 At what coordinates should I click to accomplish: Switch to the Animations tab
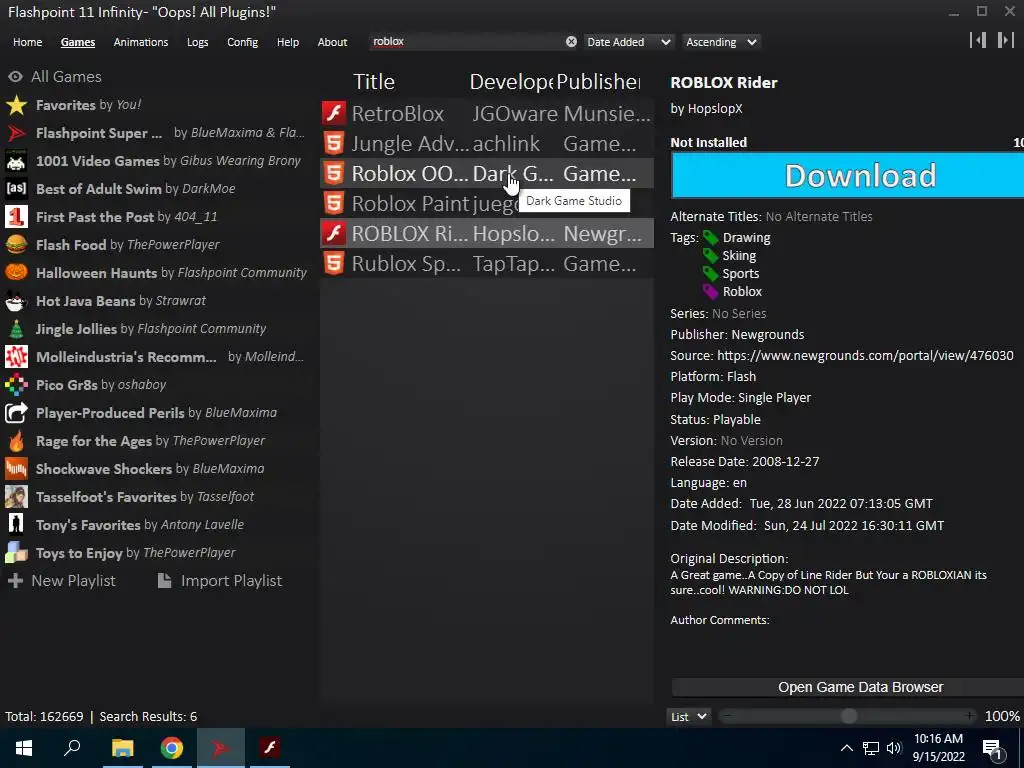(140, 42)
